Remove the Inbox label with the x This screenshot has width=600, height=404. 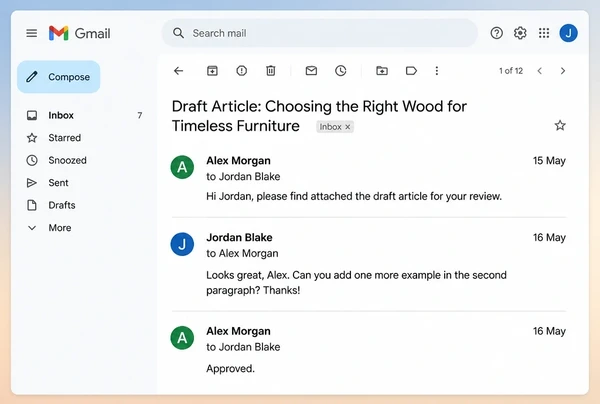347,127
